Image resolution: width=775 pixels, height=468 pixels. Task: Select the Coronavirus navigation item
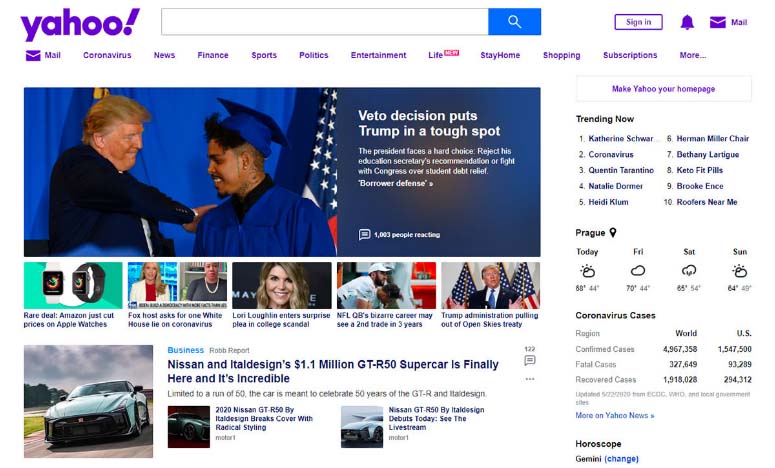[x=107, y=56]
